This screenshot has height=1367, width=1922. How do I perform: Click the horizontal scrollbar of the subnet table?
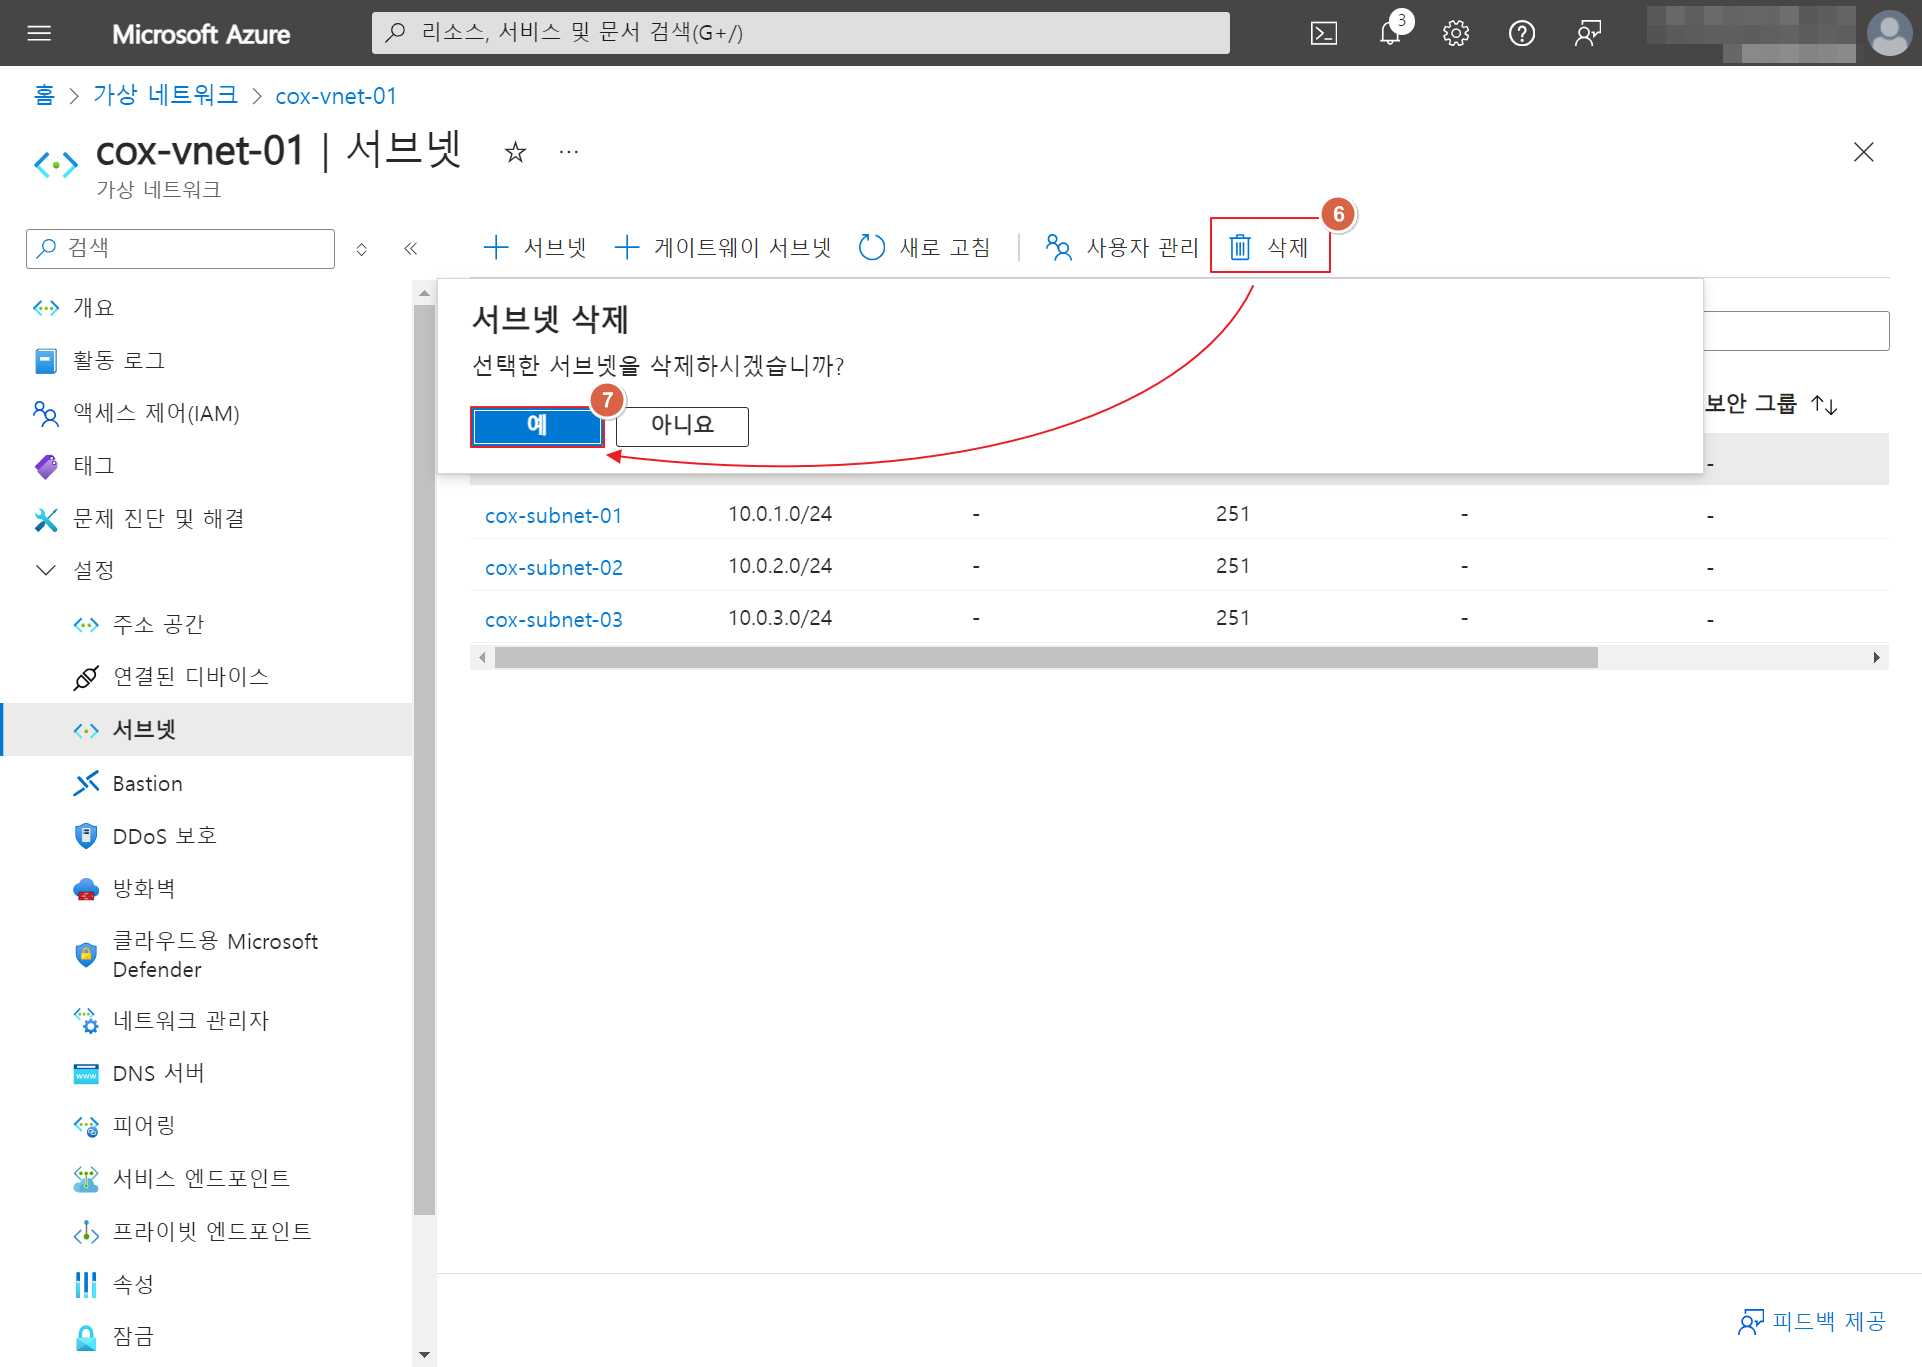point(1045,657)
